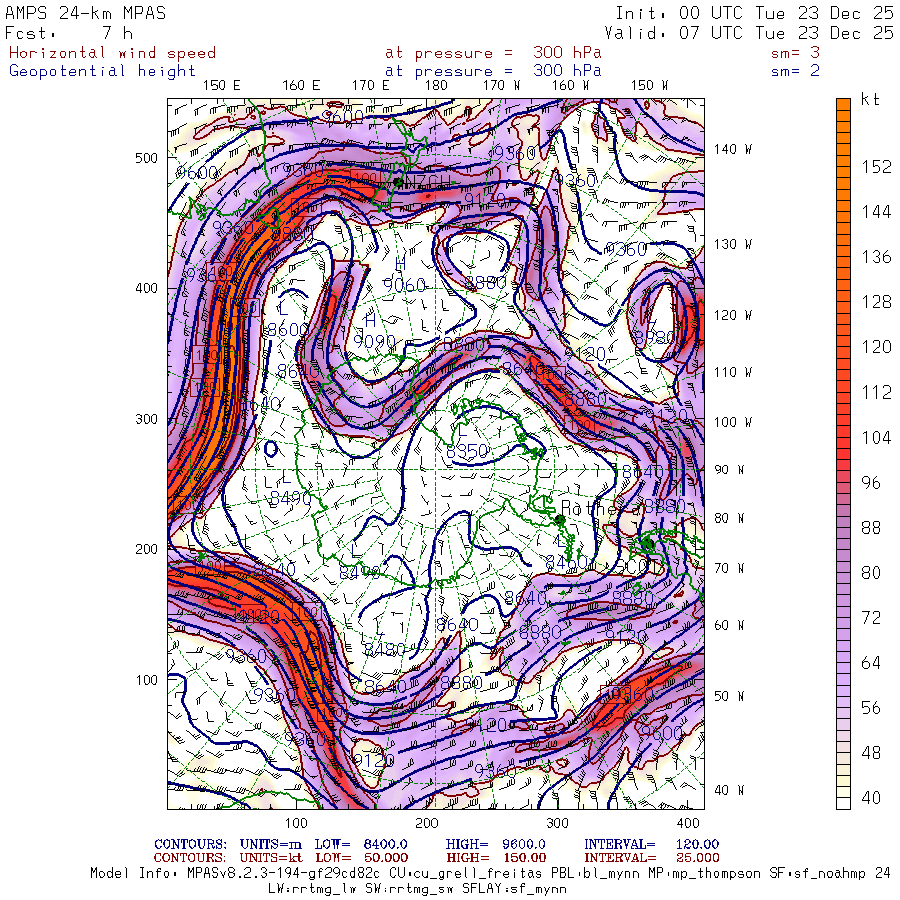Click the "80 W" longitude label
Viewport: 900px width, 900px height.
coord(729,518)
